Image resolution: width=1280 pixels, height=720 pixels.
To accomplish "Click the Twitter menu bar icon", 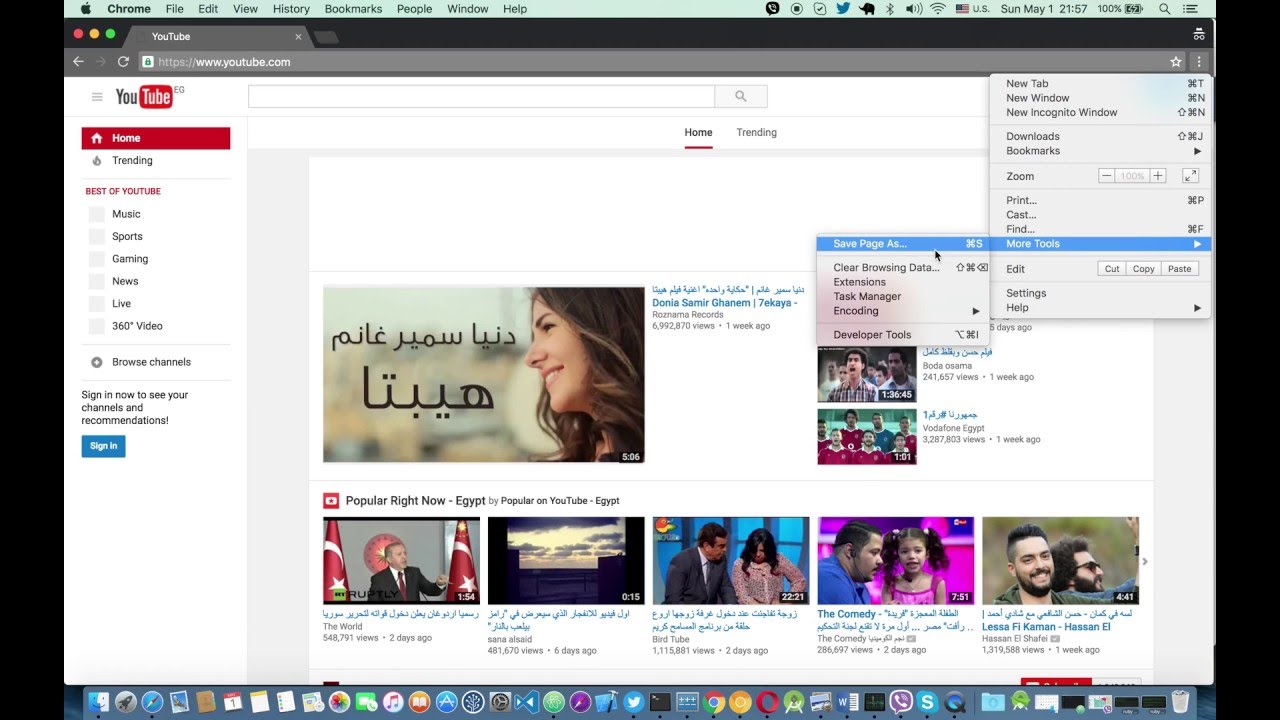I will [x=843, y=9].
